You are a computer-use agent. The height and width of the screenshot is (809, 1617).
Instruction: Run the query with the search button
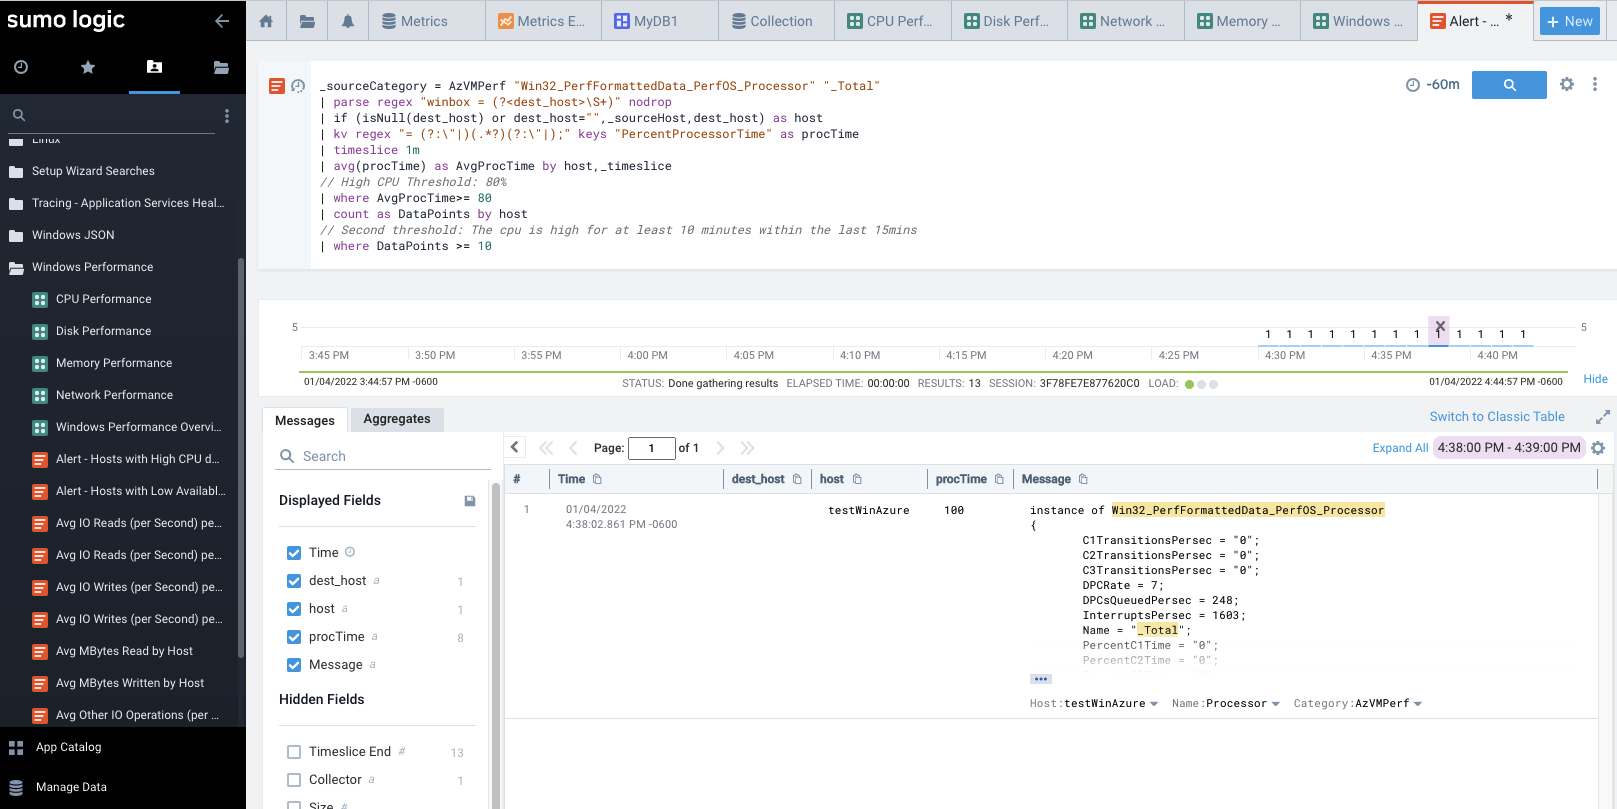point(1510,85)
